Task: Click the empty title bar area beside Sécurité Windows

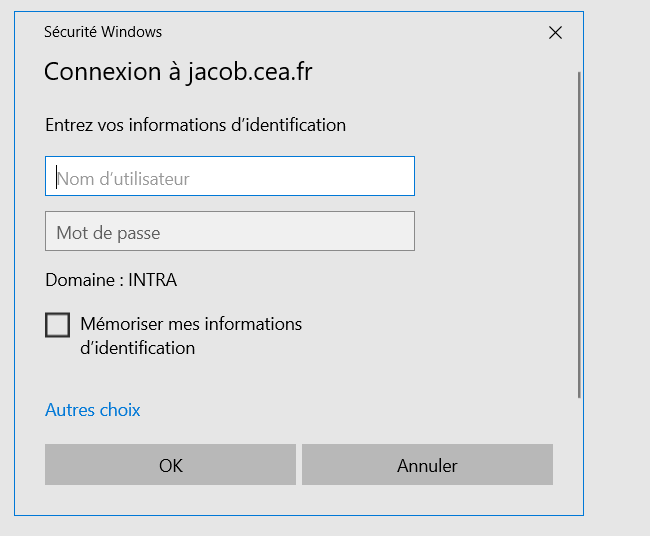Action: (350, 32)
